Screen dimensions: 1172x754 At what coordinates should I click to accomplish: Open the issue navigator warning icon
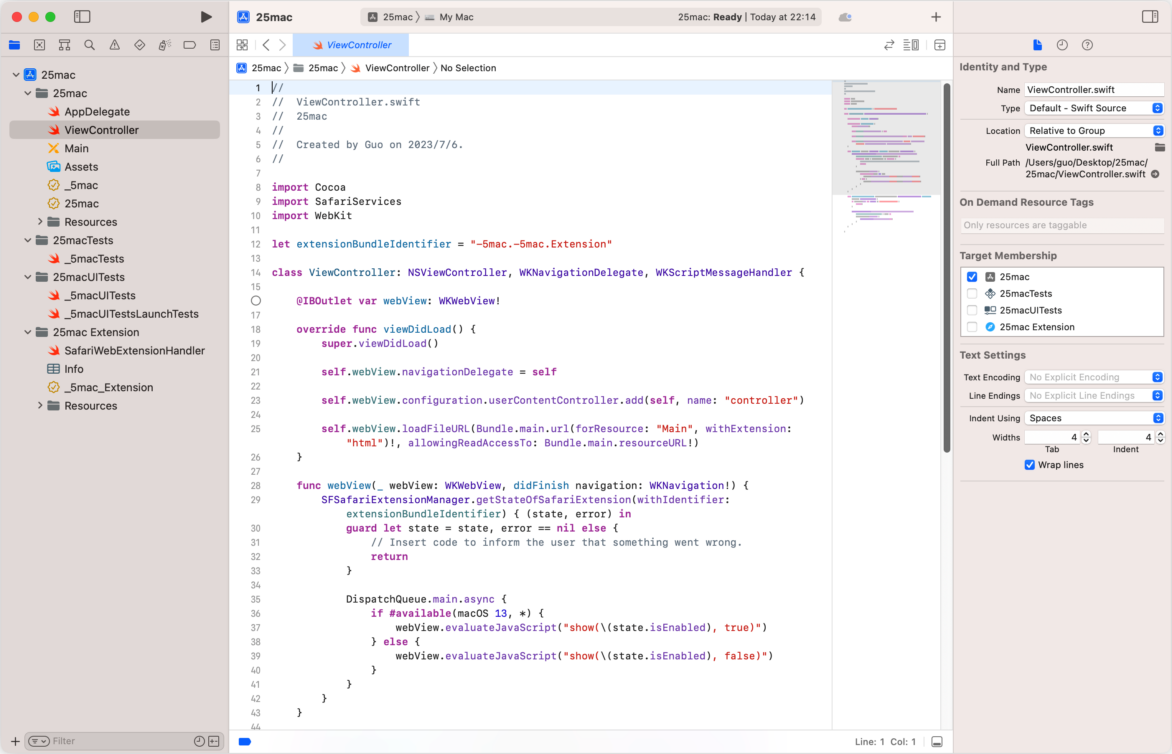[114, 45]
